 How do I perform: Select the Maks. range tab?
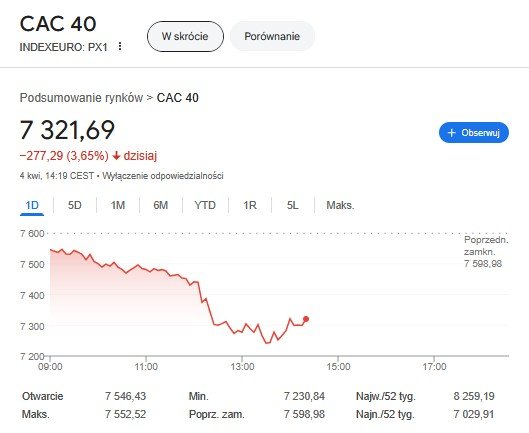pos(340,205)
